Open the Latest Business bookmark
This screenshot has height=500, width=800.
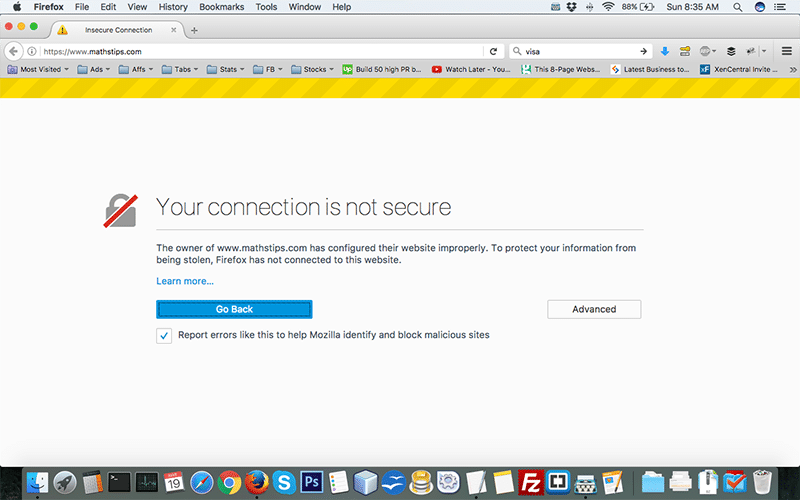point(650,69)
